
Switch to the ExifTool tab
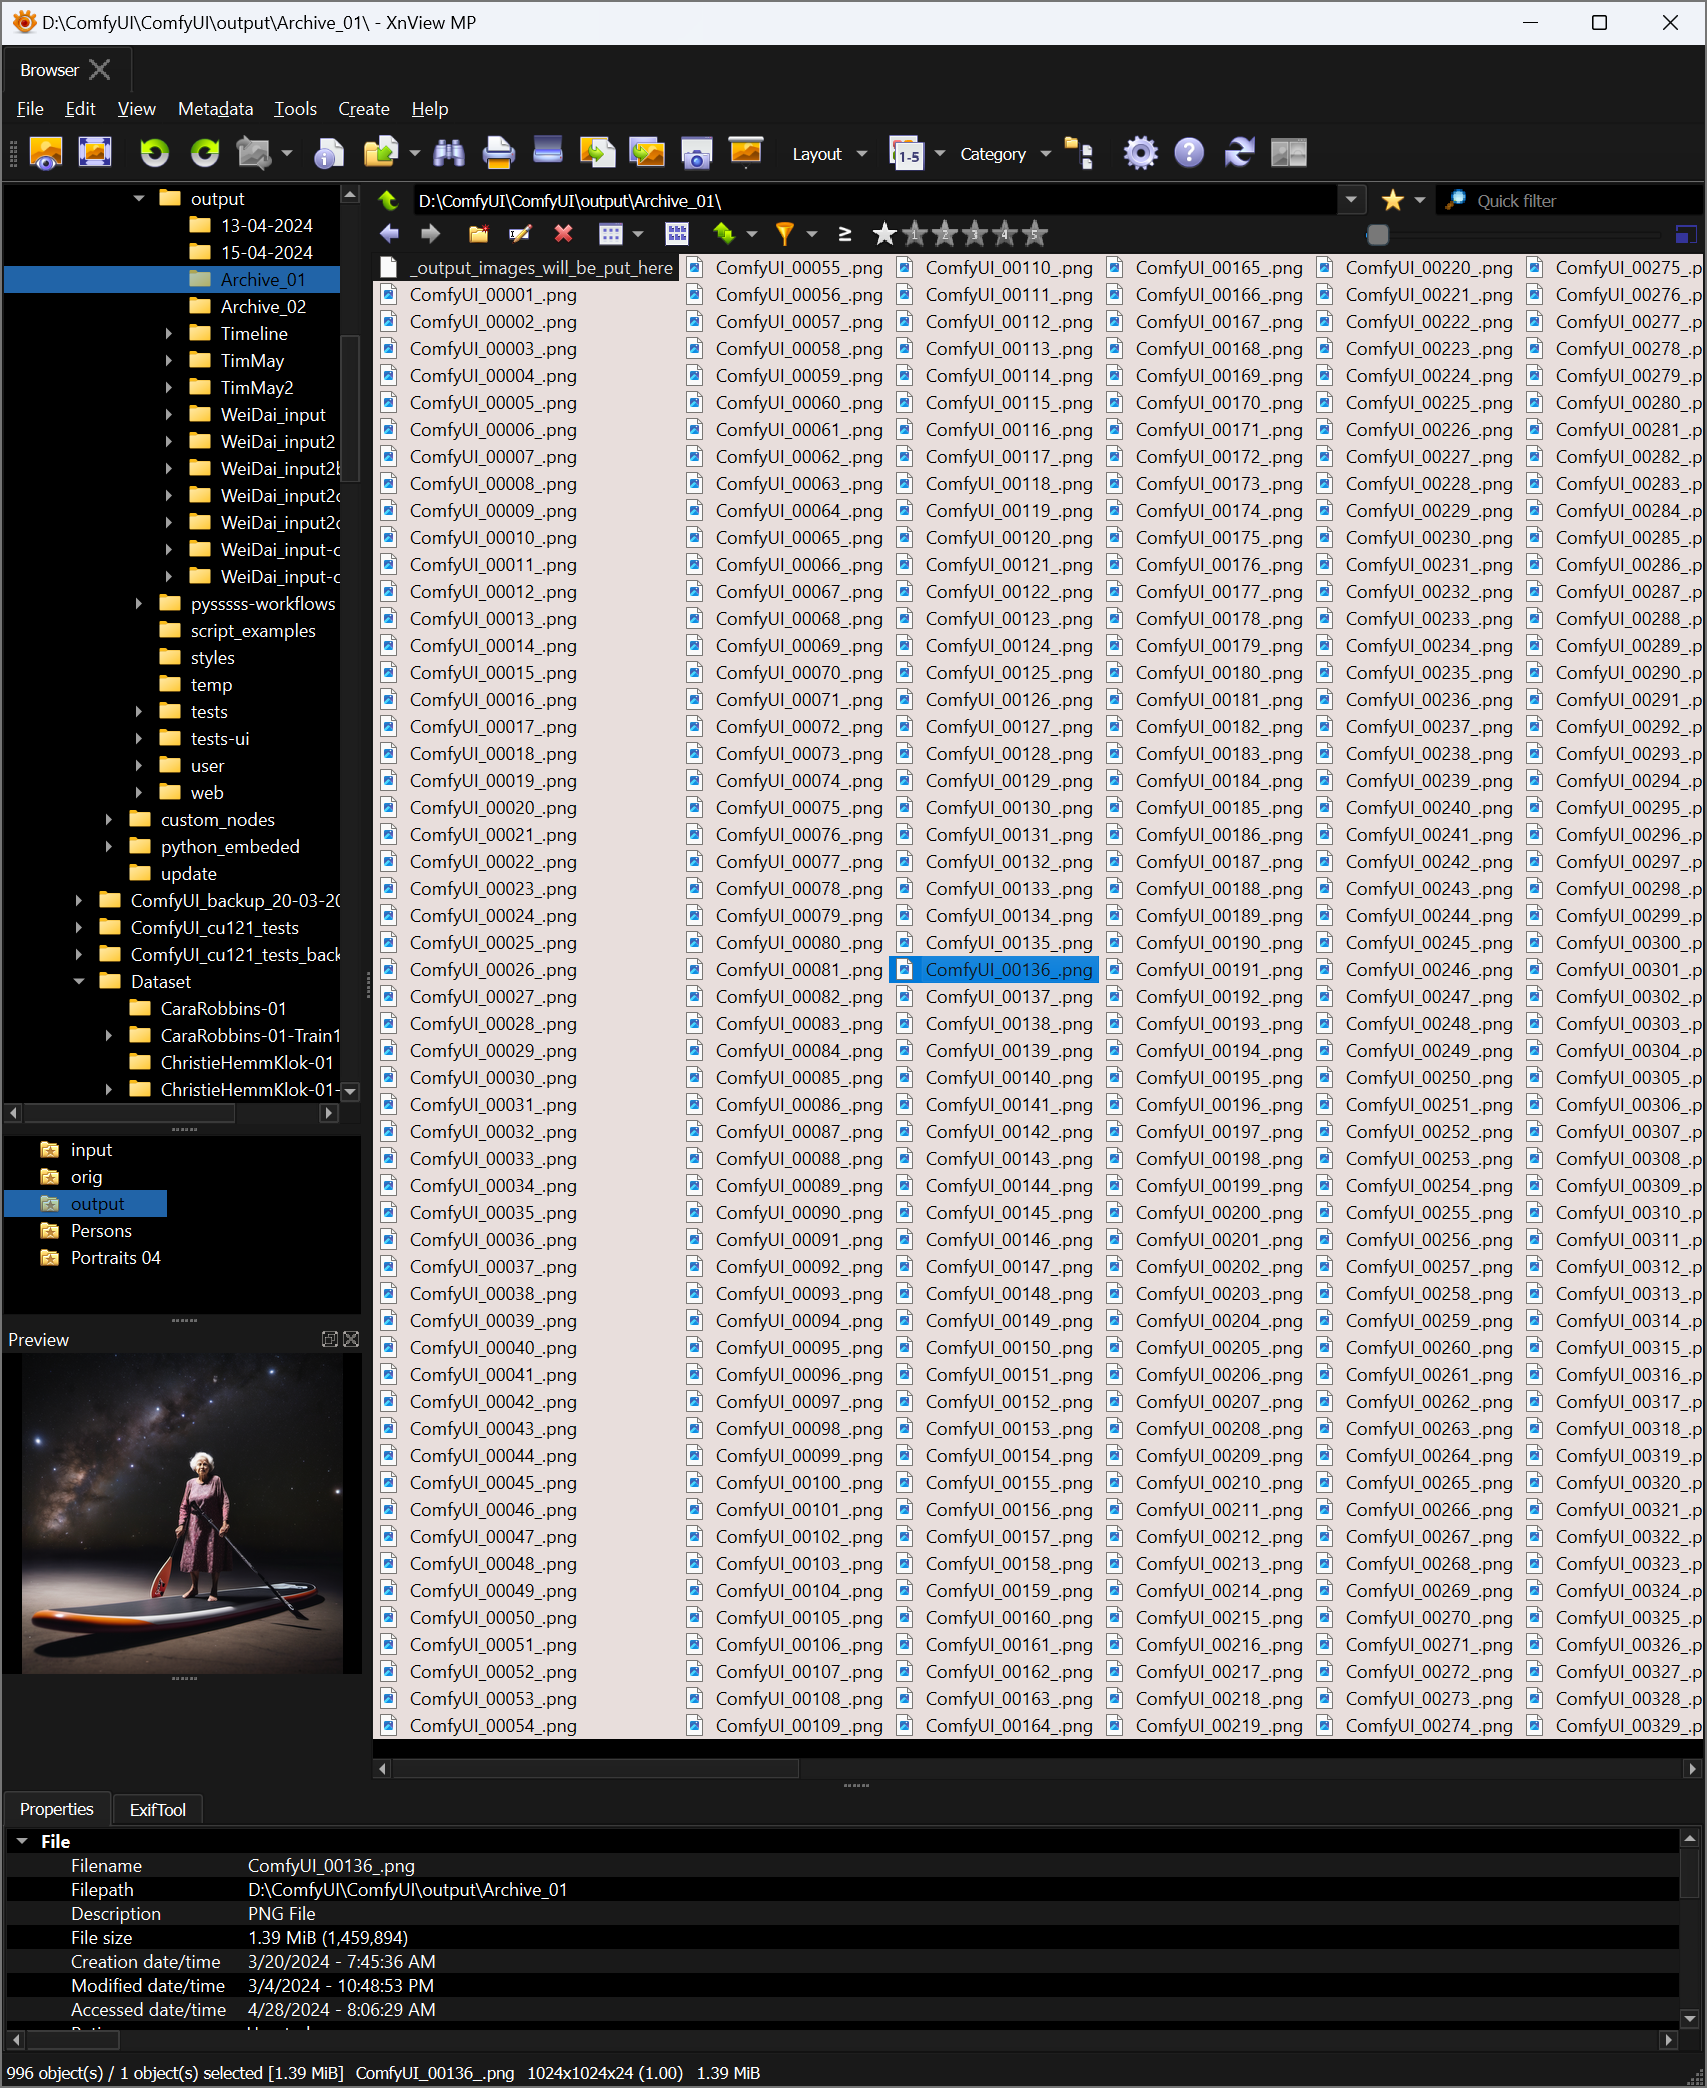pyautogui.click(x=157, y=1809)
